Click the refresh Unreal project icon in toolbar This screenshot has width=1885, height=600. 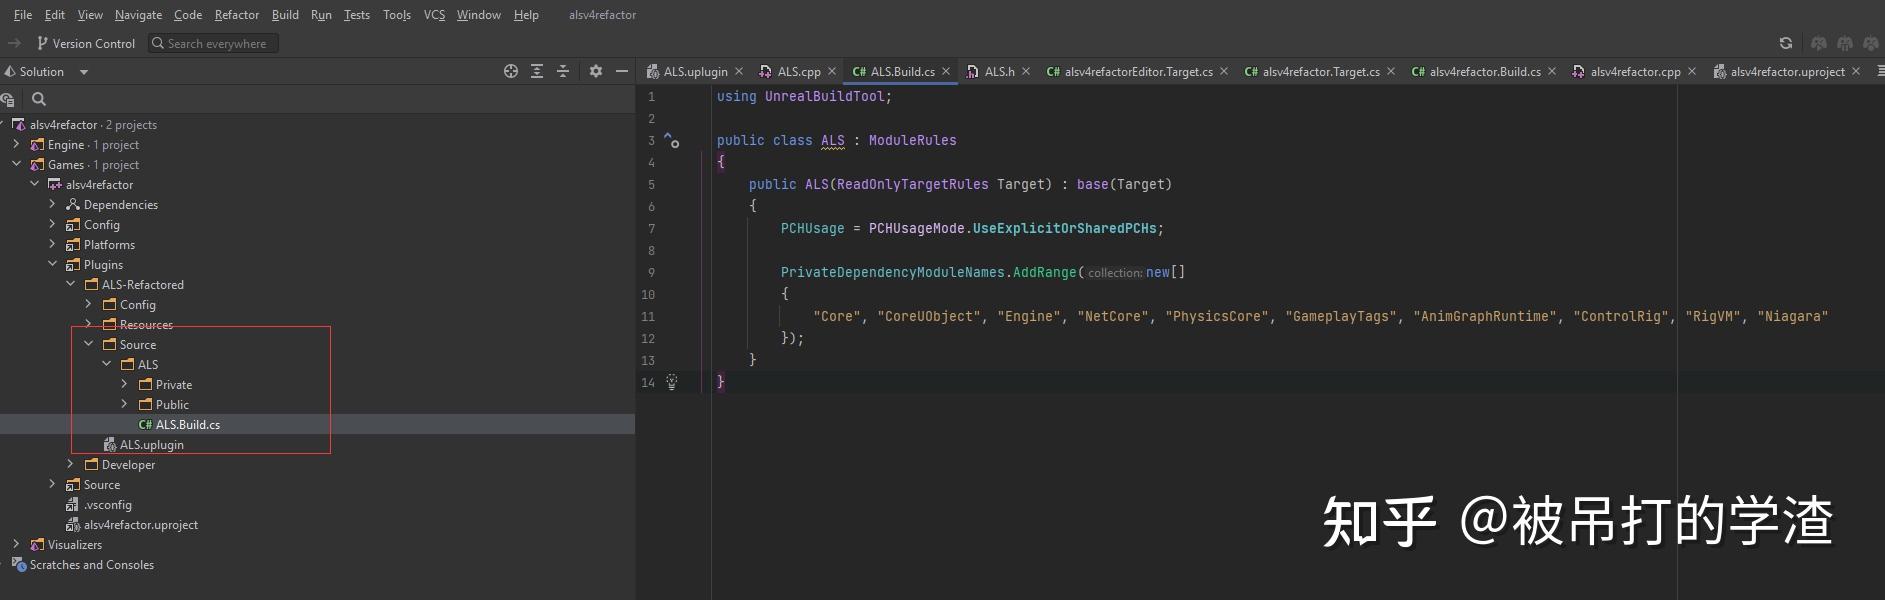click(x=1786, y=43)
